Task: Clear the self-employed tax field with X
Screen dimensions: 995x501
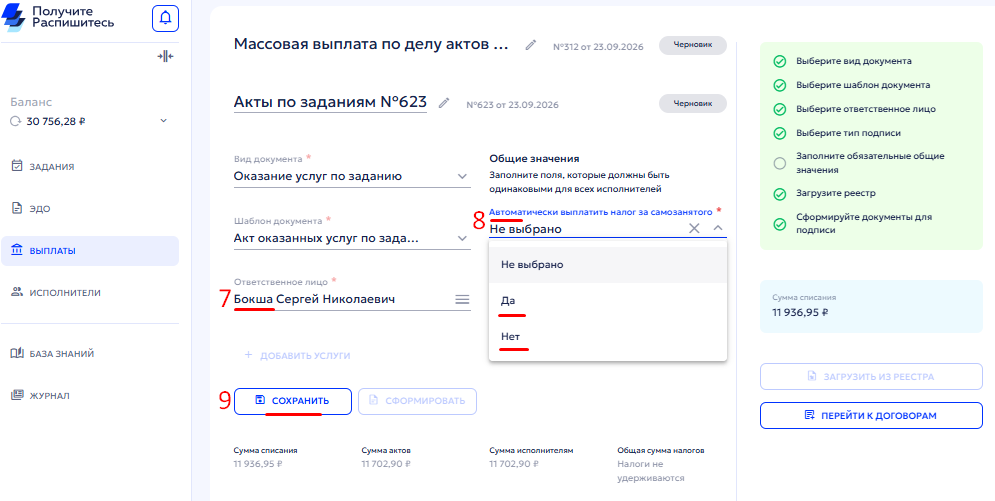Action: (x=694, y=228)
